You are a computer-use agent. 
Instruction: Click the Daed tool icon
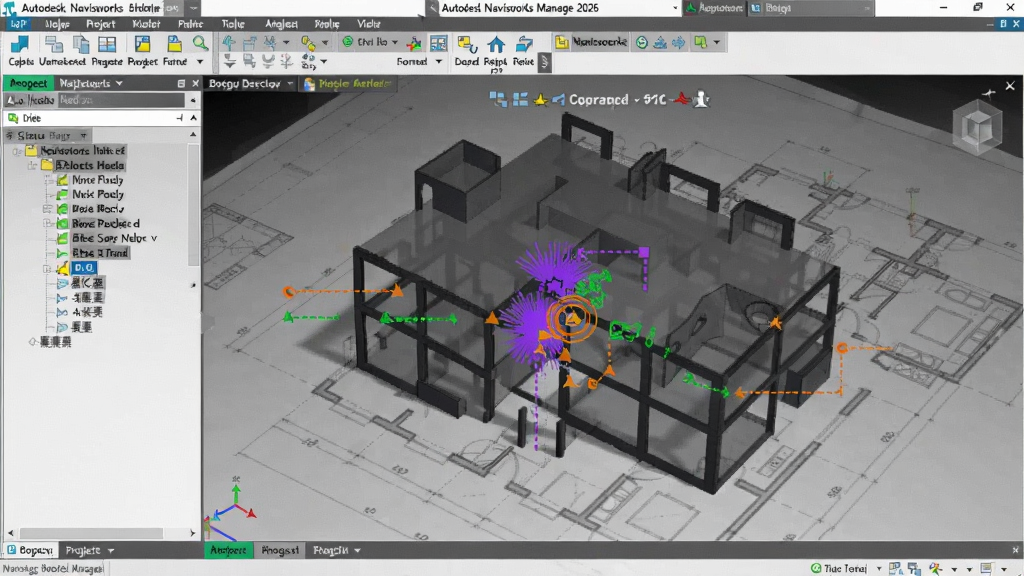click(x=466, y=44)
